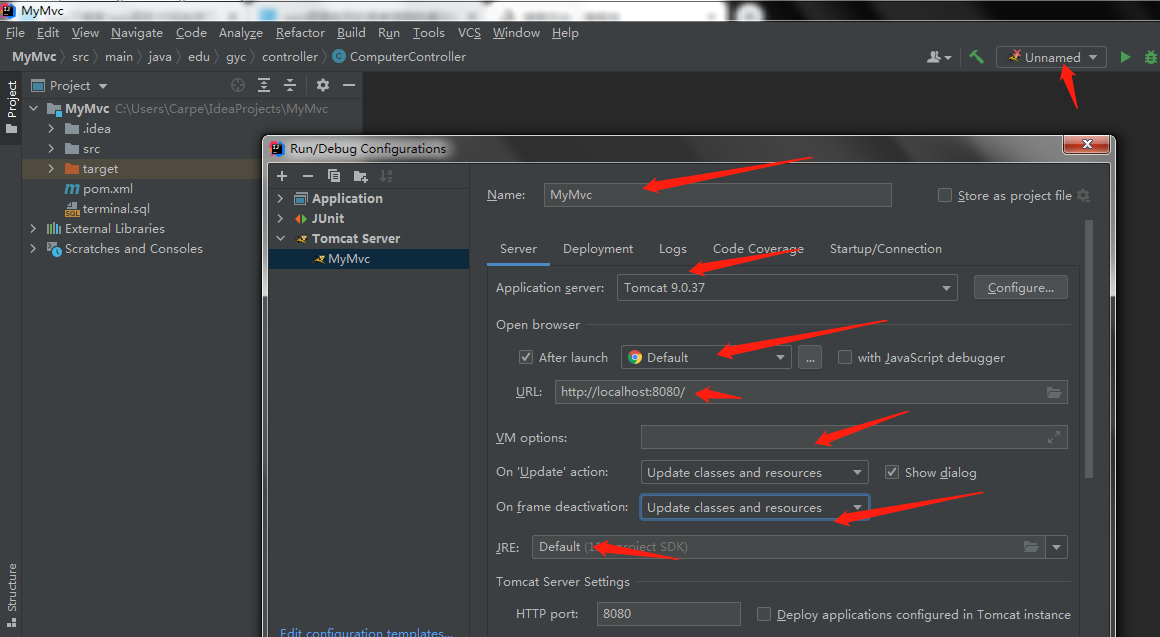Open Project panel settings gear
This screenshot has height=637, width=1160.
323,85
